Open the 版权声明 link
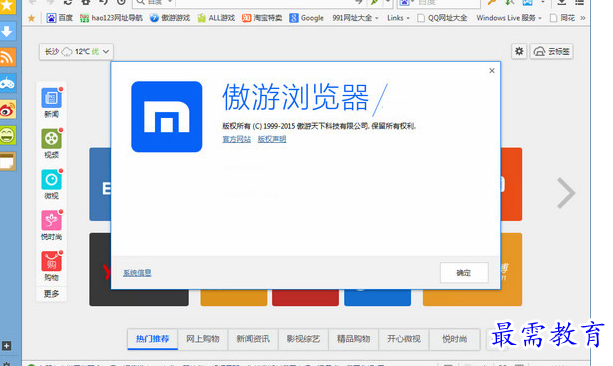613x366 pixels. point(272,139)
